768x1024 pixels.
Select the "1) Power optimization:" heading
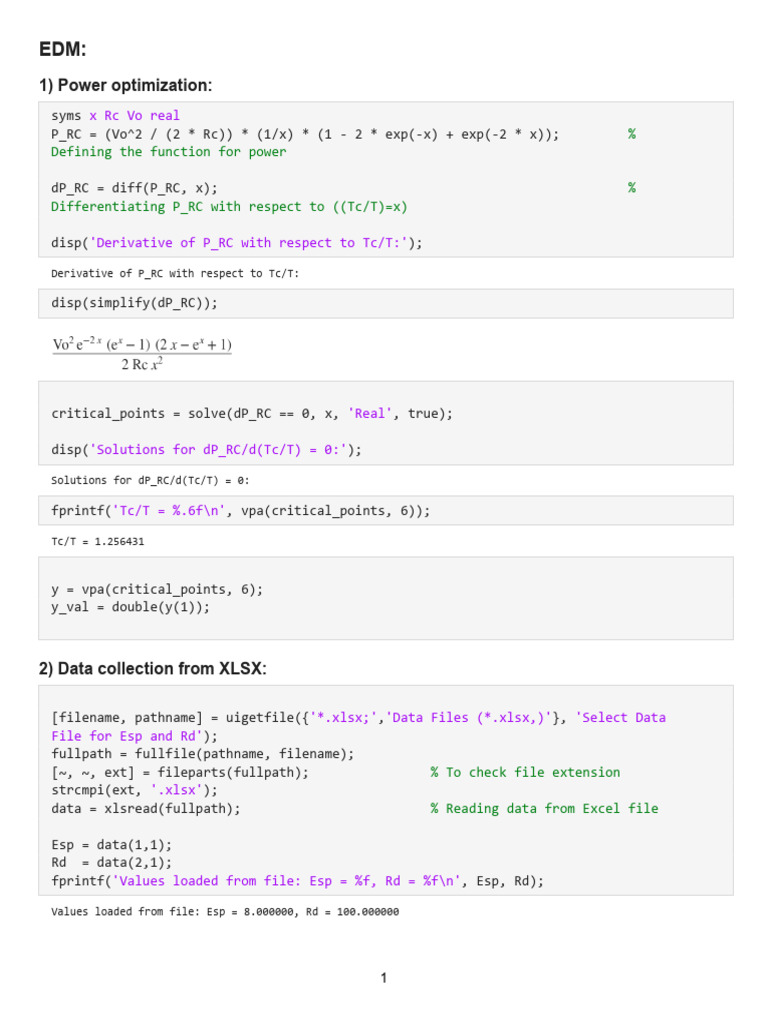coord(125,86)
